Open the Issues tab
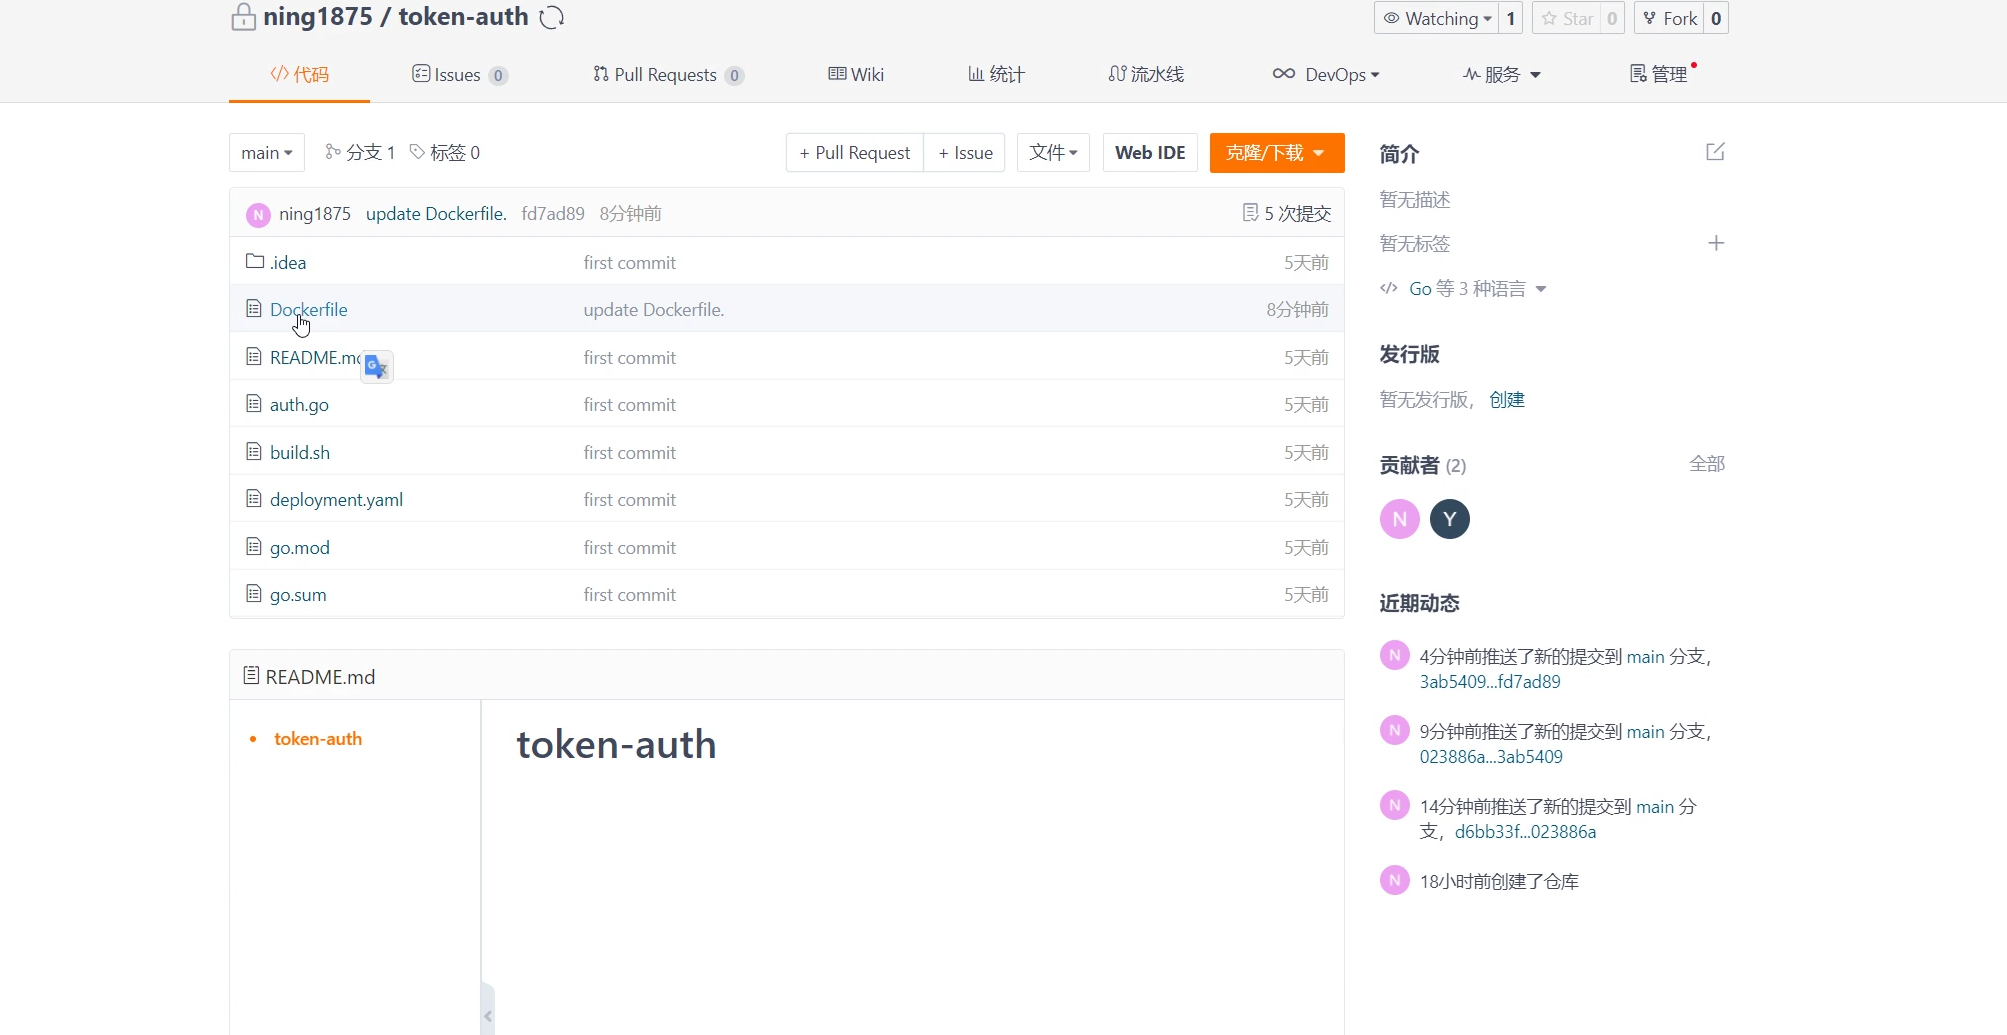 pyautogui.click(x=460, y=75)
